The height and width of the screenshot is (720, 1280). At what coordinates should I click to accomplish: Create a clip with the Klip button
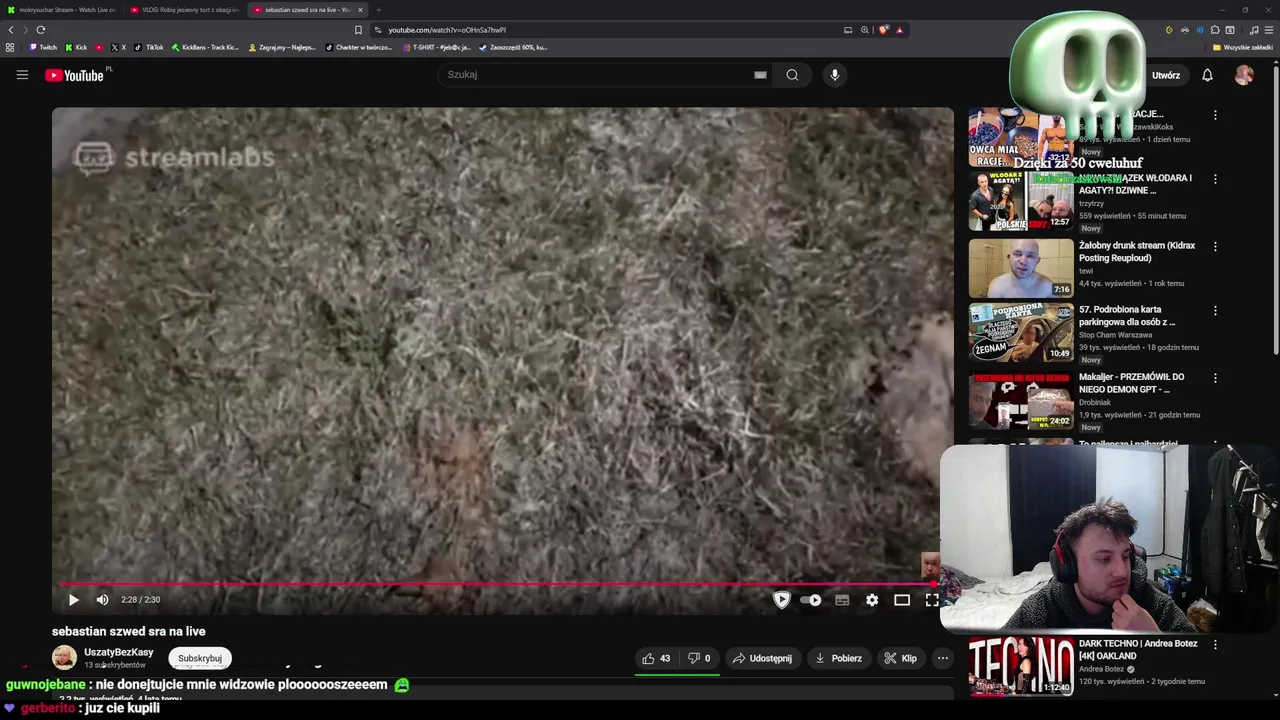[x=900, y=658]
